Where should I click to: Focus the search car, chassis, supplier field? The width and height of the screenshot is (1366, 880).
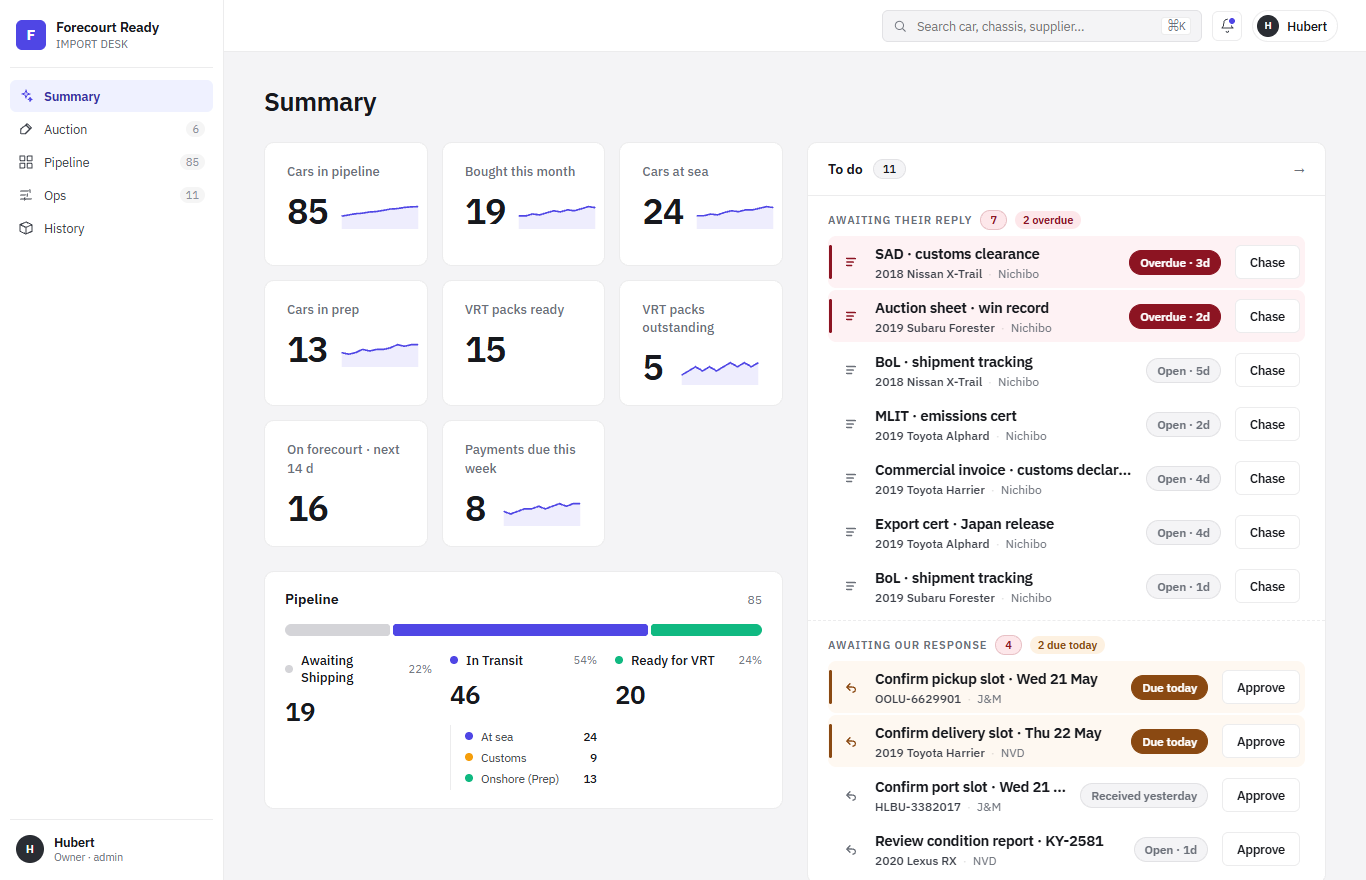pos(1041,26)
